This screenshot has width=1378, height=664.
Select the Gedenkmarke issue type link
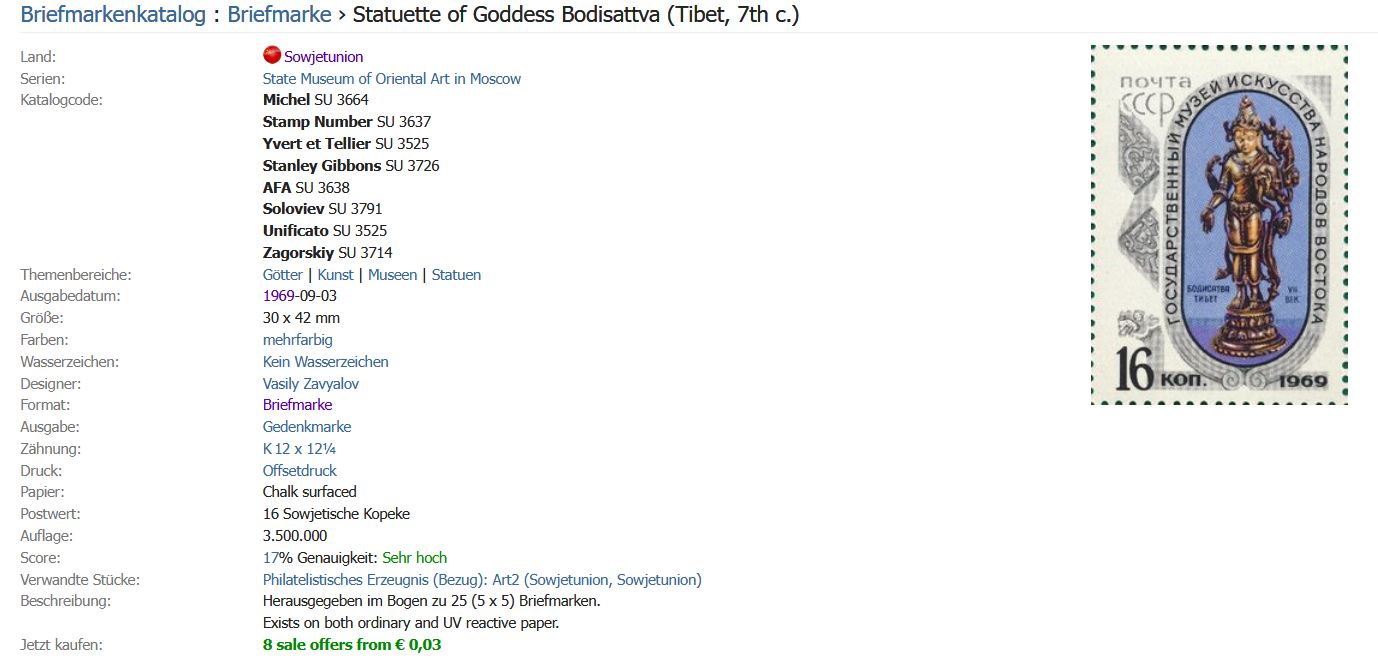coord(306,427)
